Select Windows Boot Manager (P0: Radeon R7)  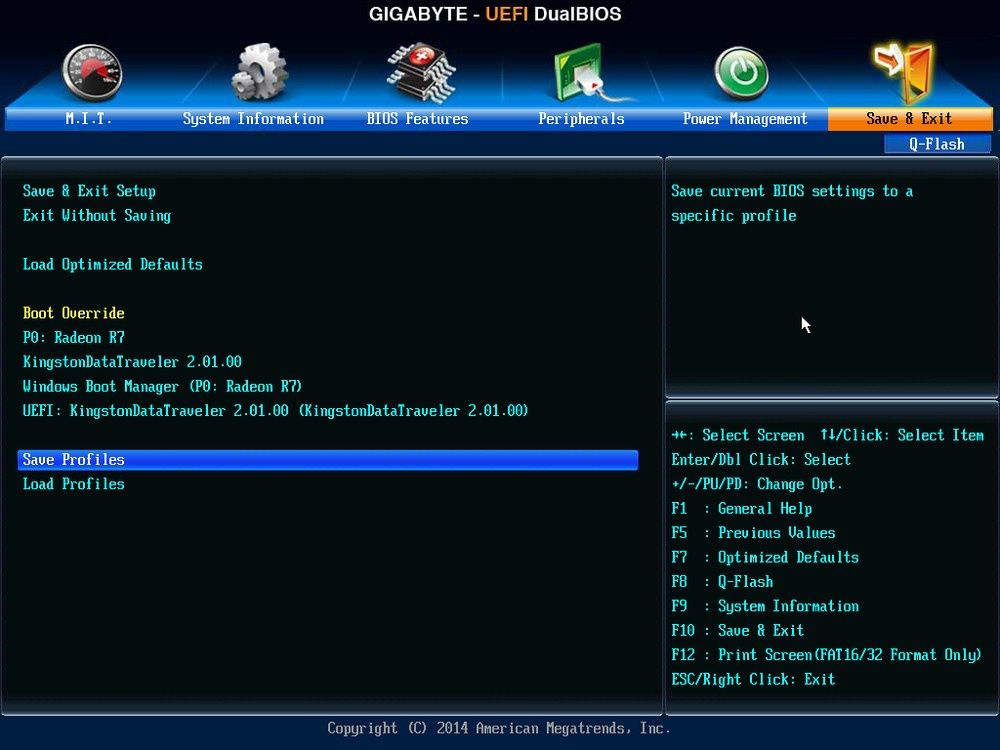[162, 386]
